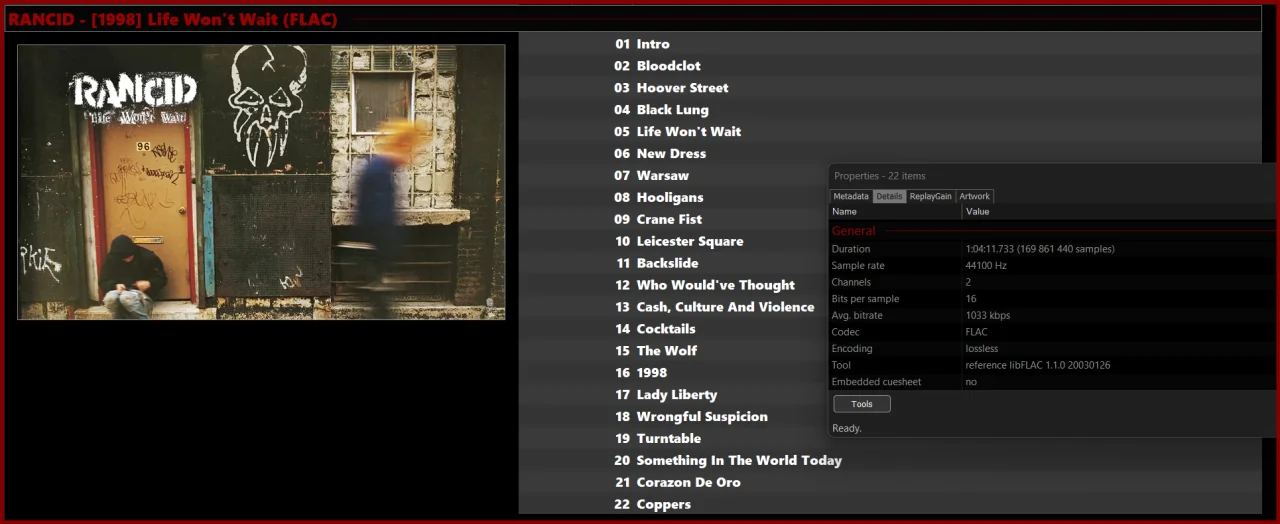Click the Duration value 1:04:11.733
Screen dimensions: 1280x524
1040,249
